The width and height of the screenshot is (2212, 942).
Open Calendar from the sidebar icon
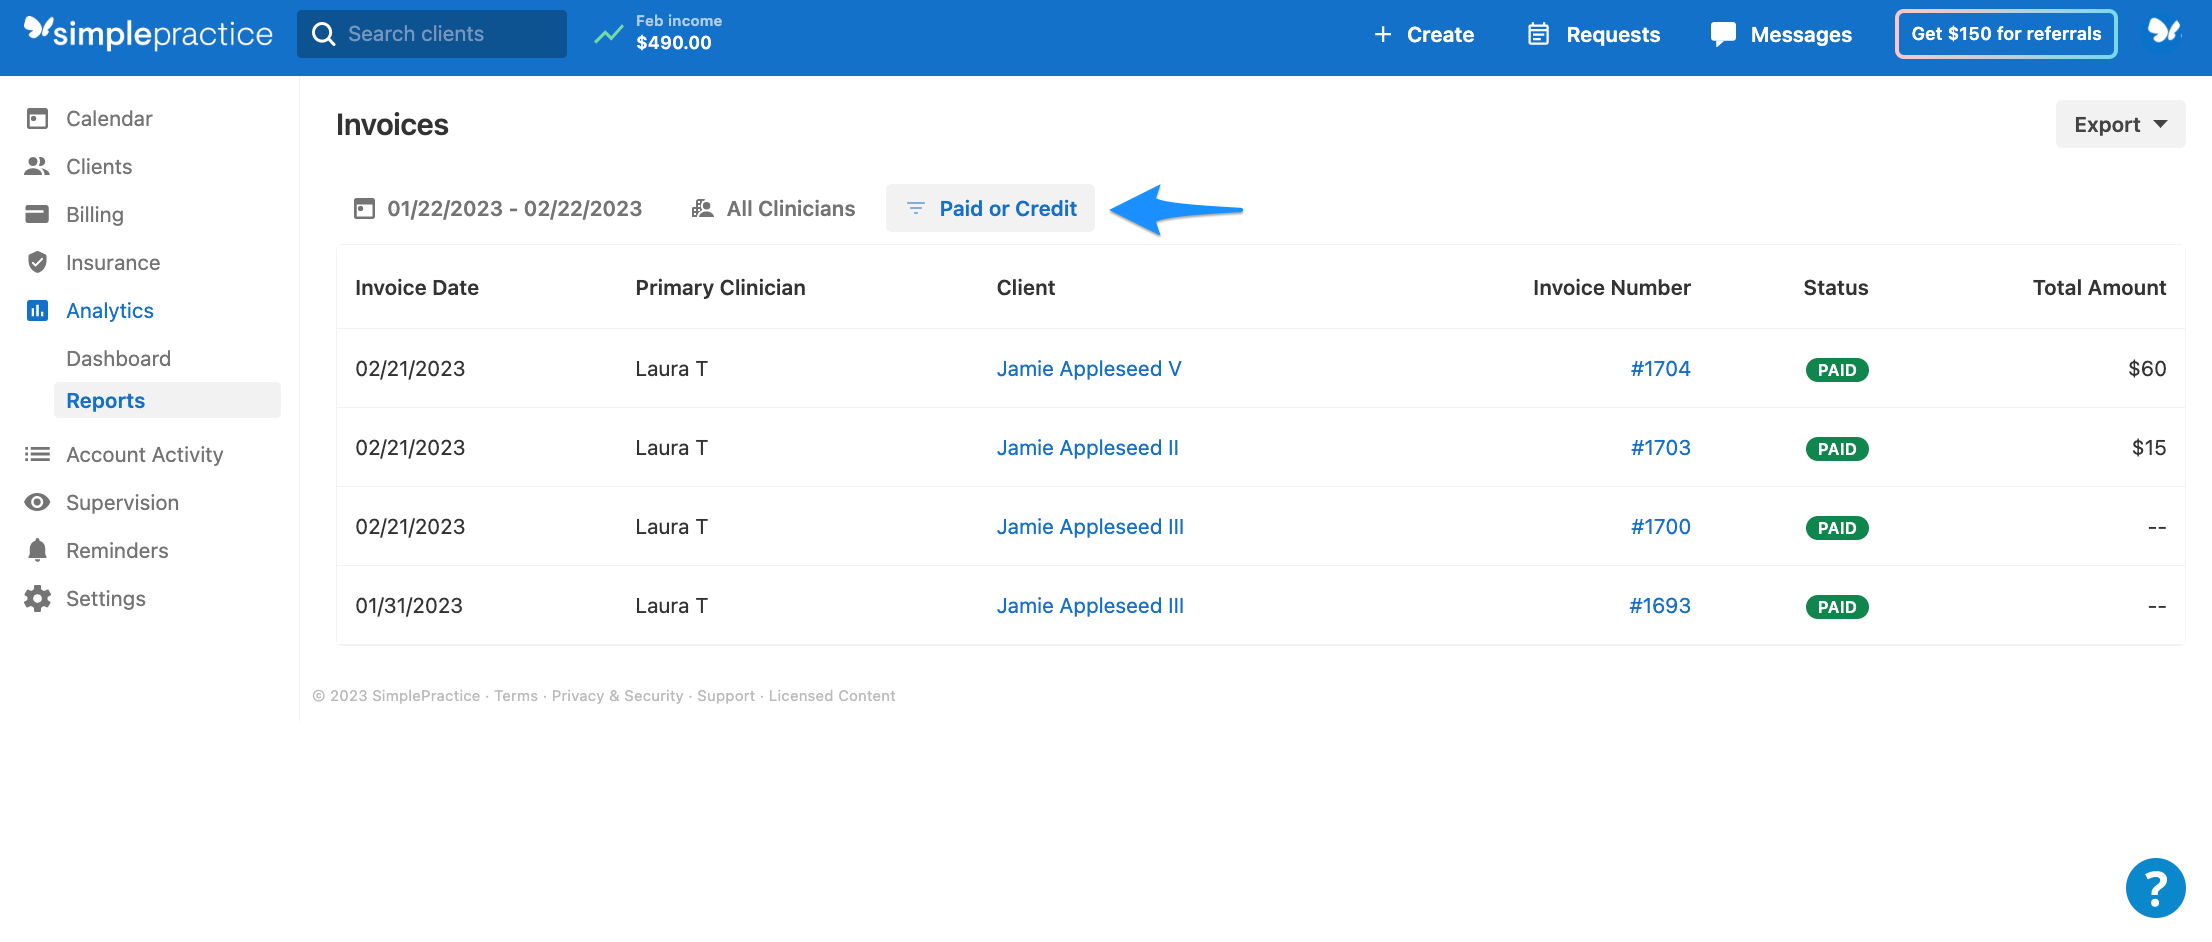click(x=37, y=118)
